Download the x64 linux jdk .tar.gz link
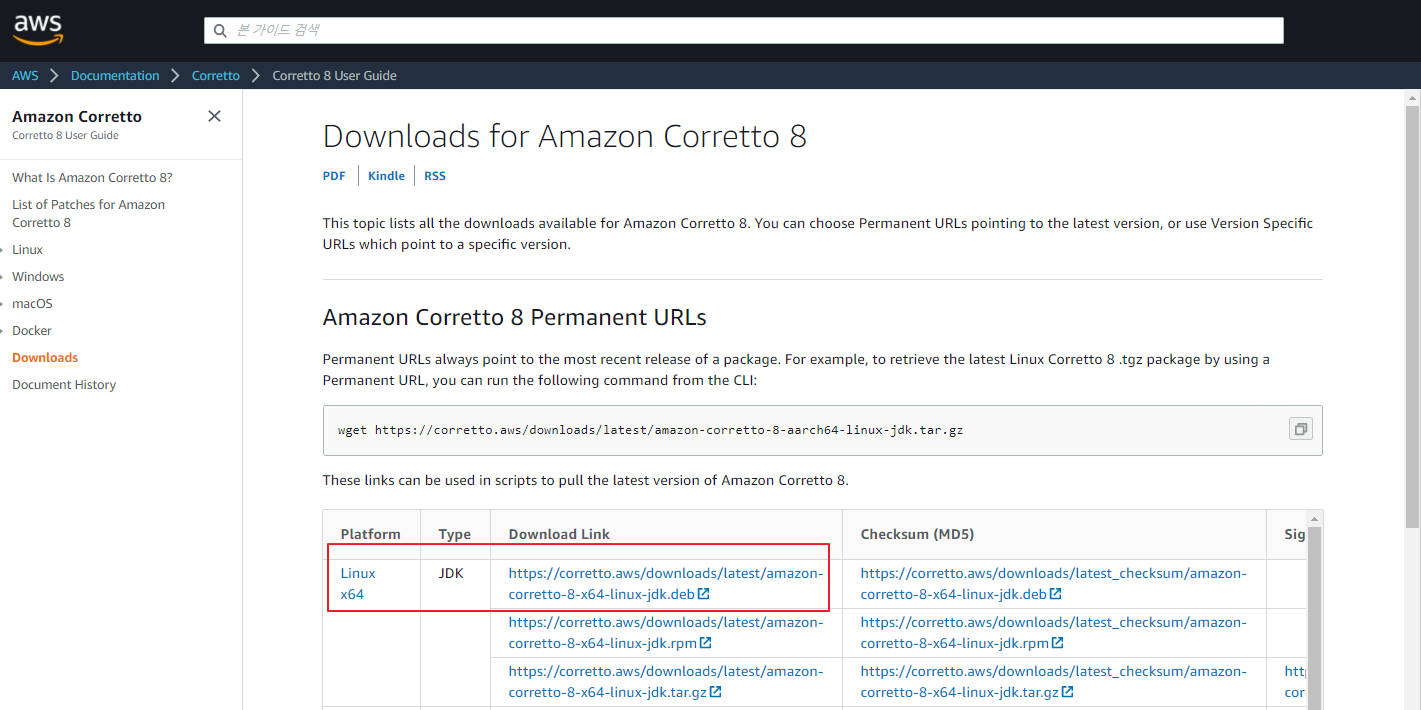1421x710 pixels. point(666,682)
